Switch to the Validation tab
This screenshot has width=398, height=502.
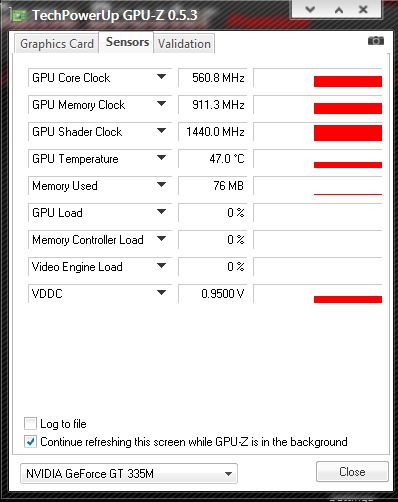184,44
